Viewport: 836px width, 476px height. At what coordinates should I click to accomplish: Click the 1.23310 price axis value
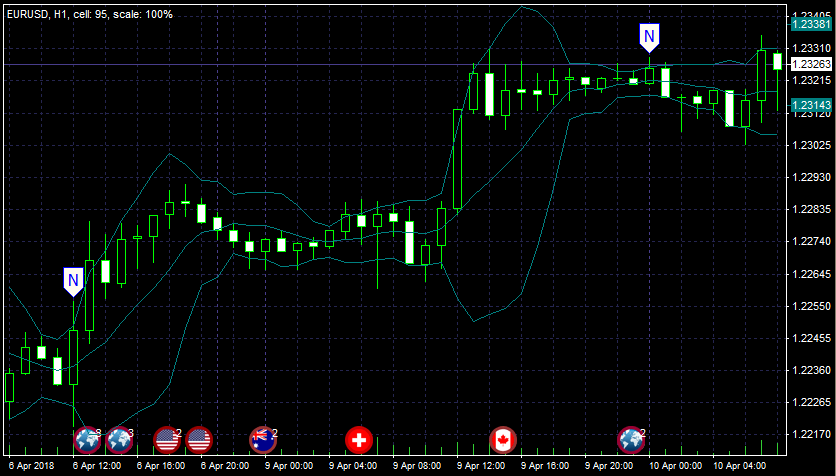(811, 49)
